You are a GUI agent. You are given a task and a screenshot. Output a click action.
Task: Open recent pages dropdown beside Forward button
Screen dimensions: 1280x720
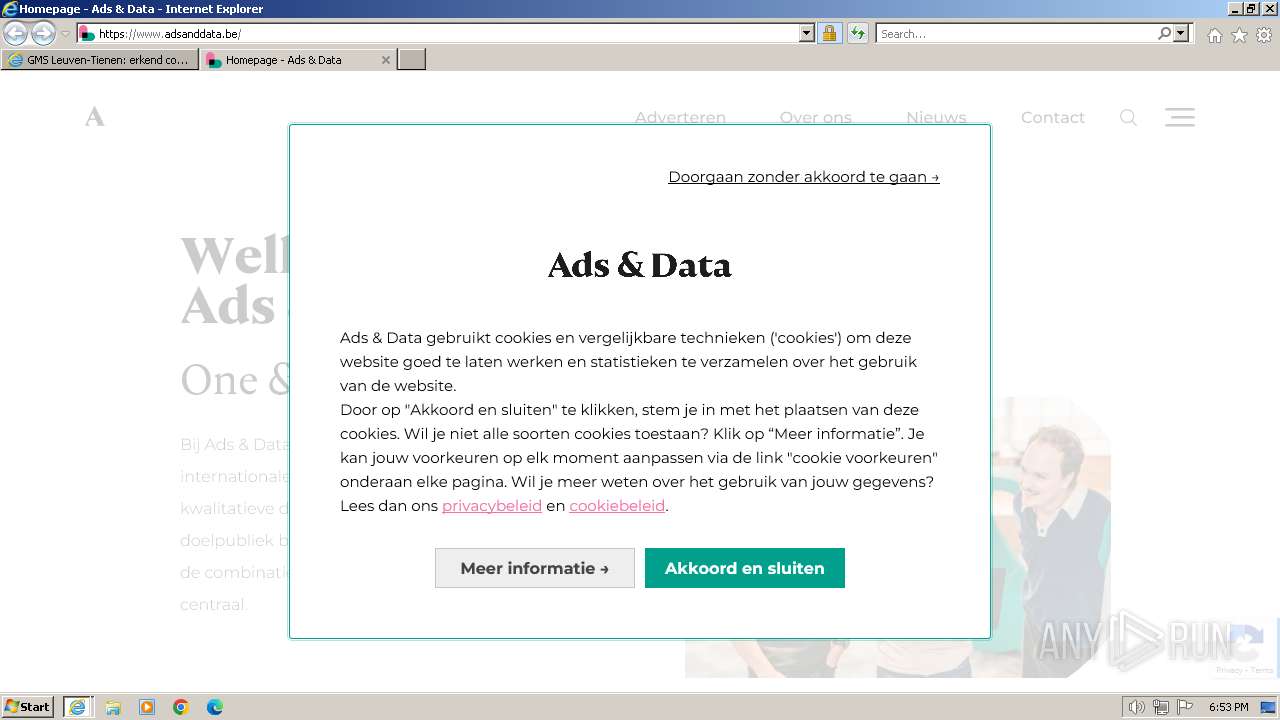point(66,34)
